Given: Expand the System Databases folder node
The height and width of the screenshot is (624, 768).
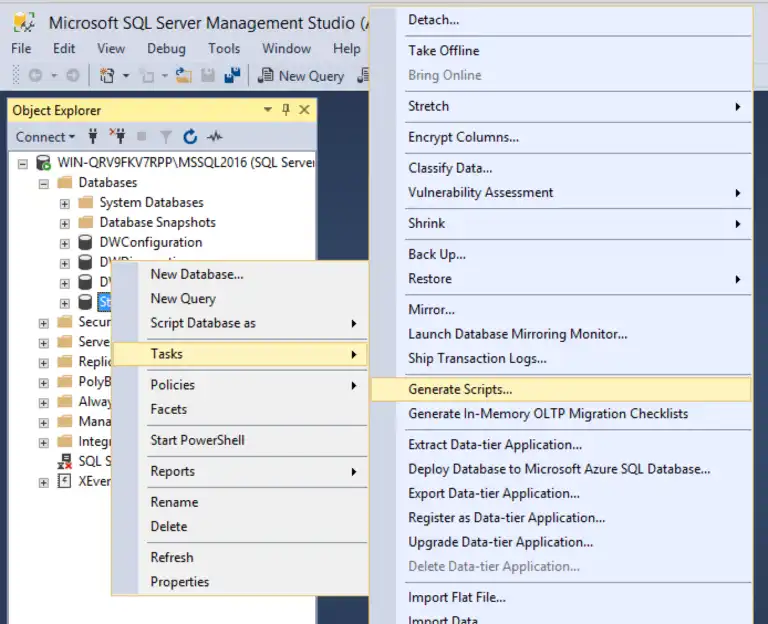Looking at the screenshot, I should click(x=65, y=203).
